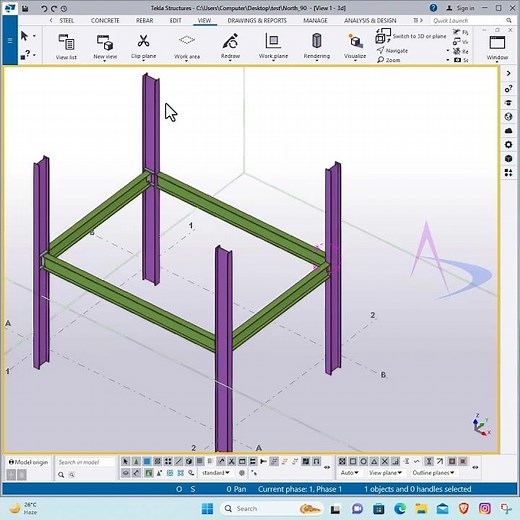Viewport: 520px width, 520px height.
Task: Select the Clip plane scissors tool
Action: click(x=143, y=46)
